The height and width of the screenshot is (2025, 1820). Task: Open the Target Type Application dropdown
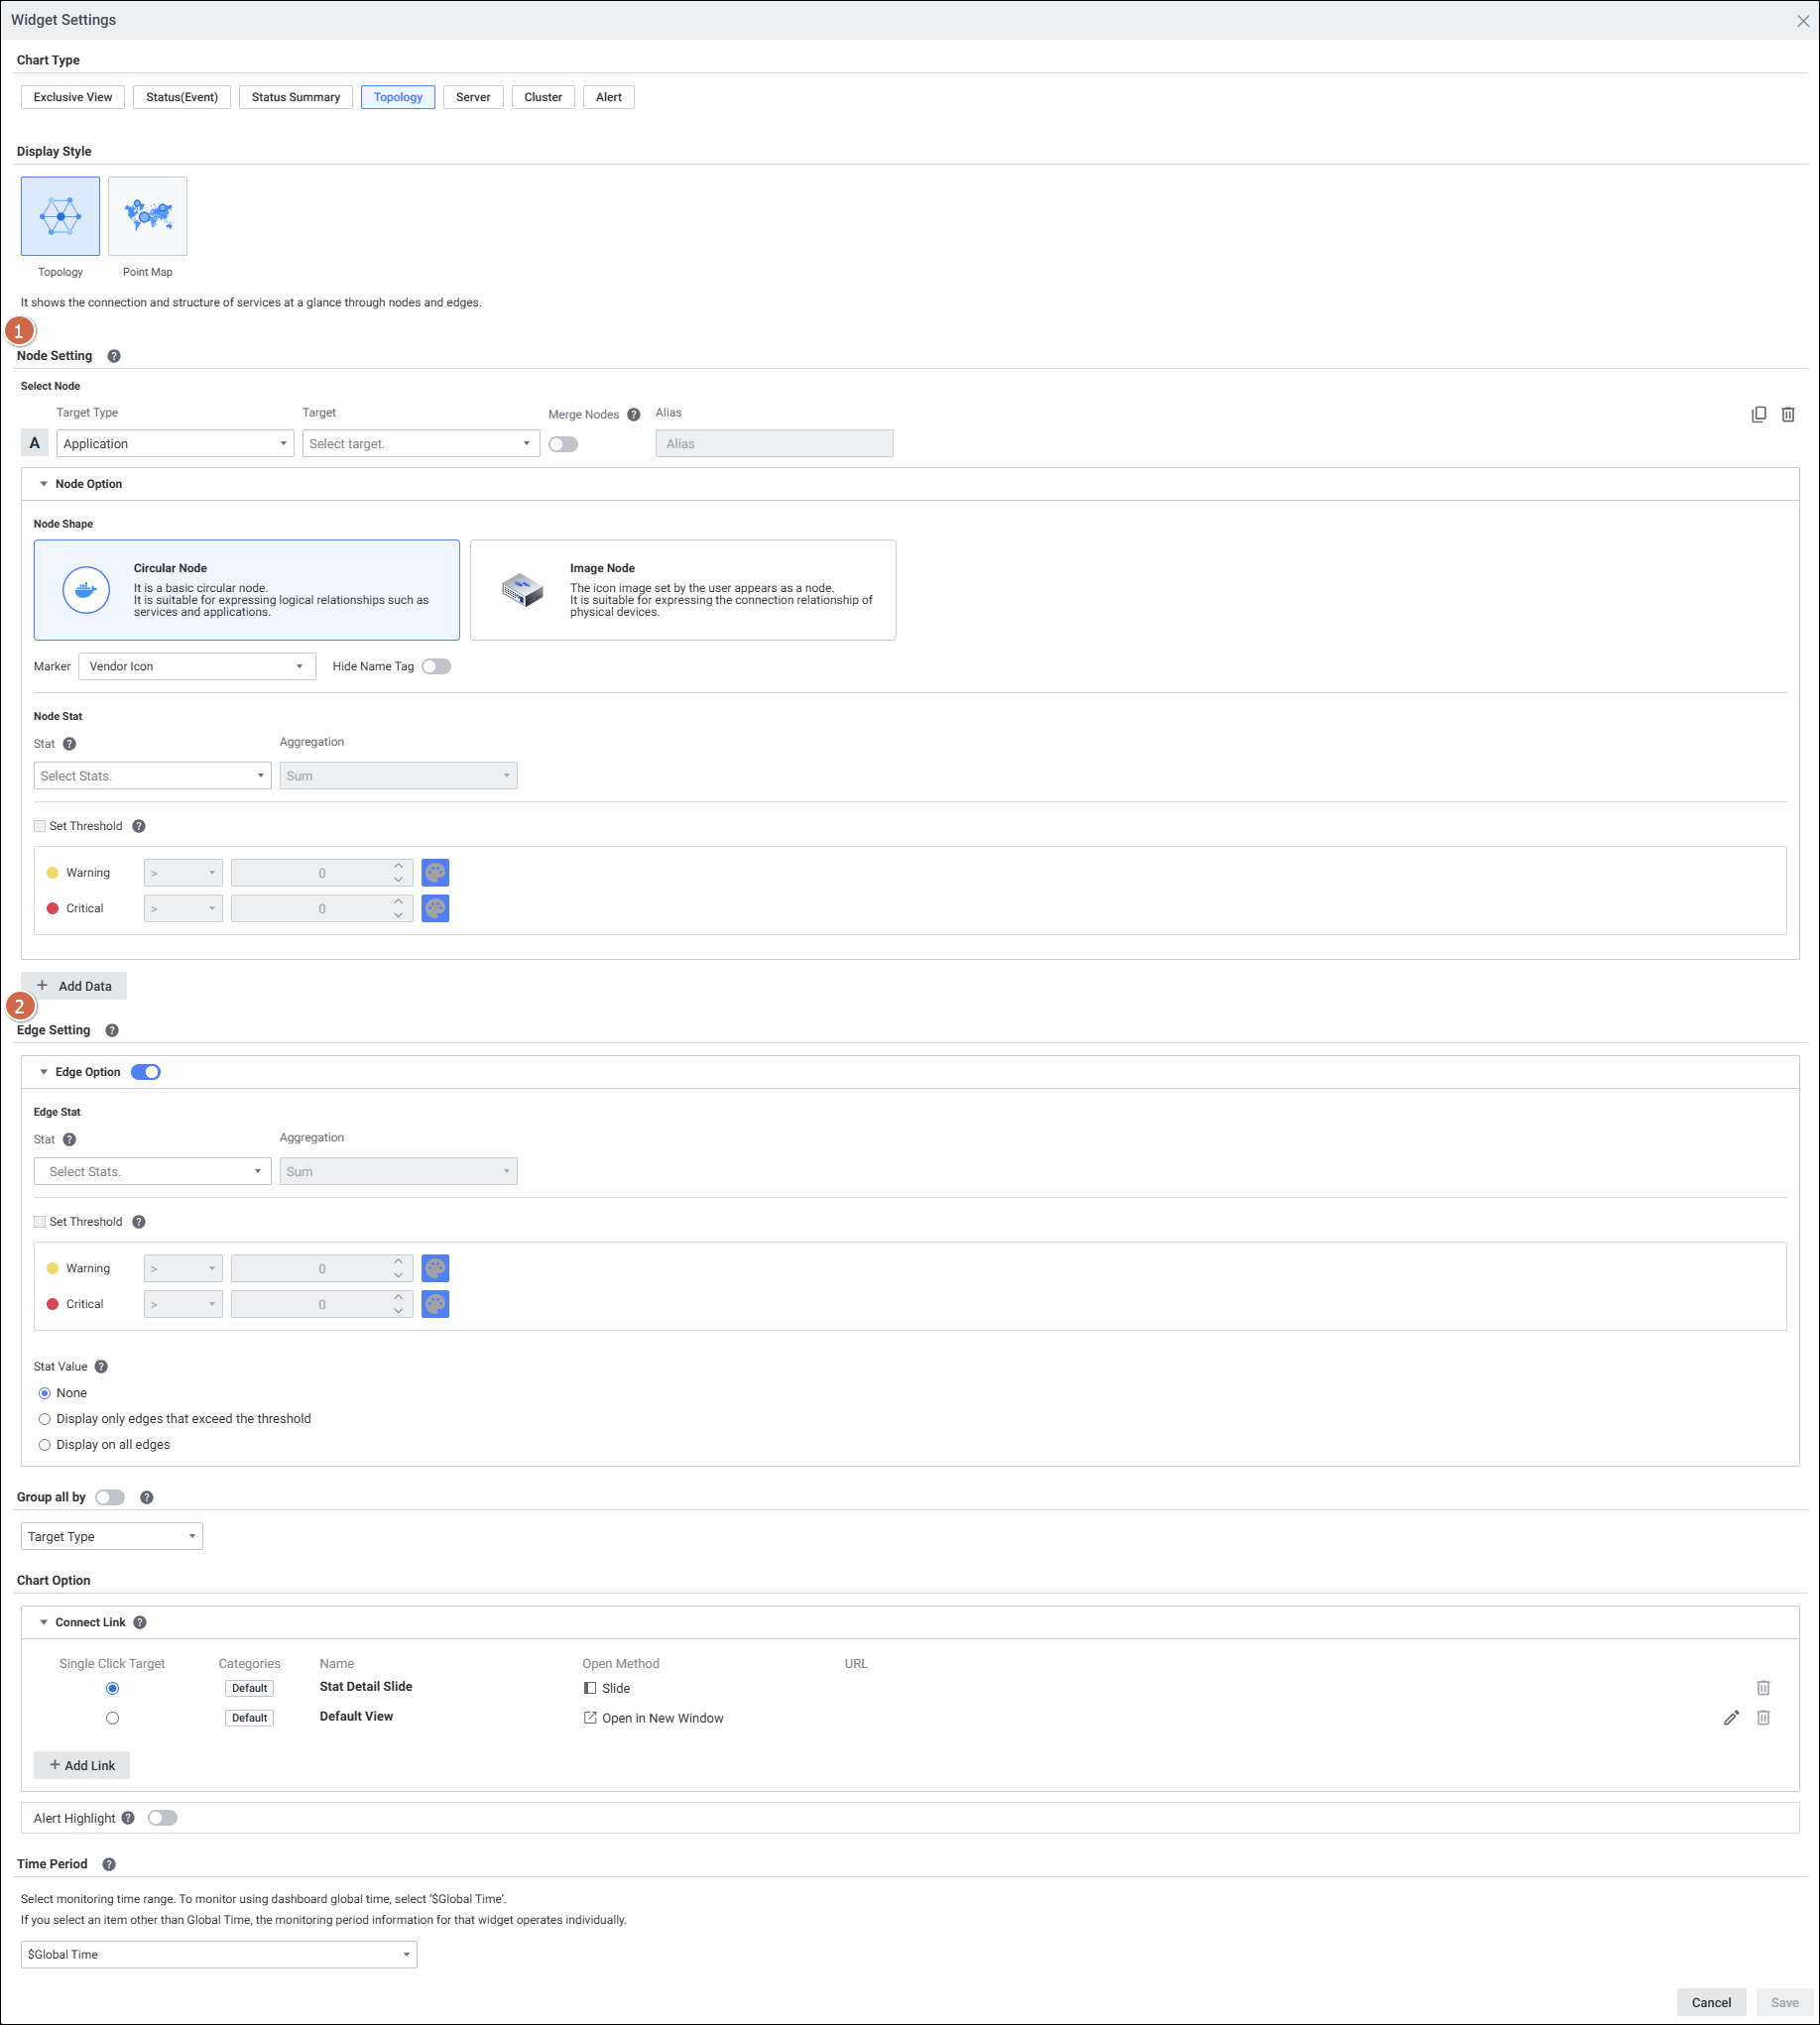pyautogui.click(x=175, y=444)
